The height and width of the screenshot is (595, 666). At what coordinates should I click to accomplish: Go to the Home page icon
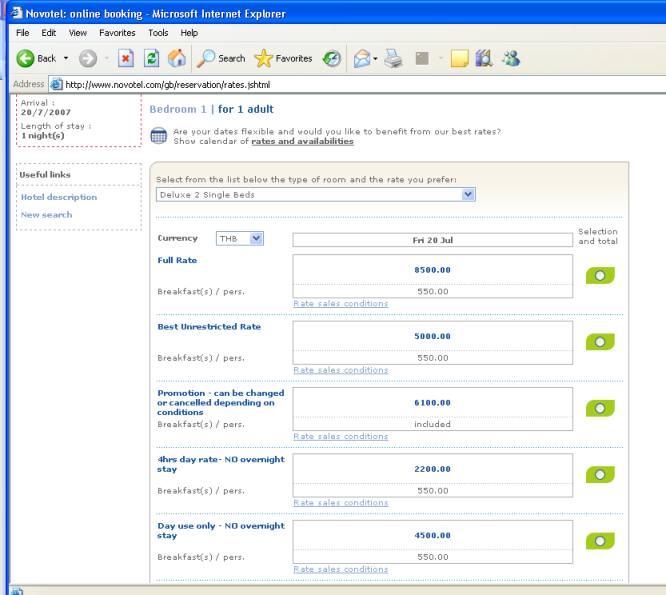[x=176, y=58]
